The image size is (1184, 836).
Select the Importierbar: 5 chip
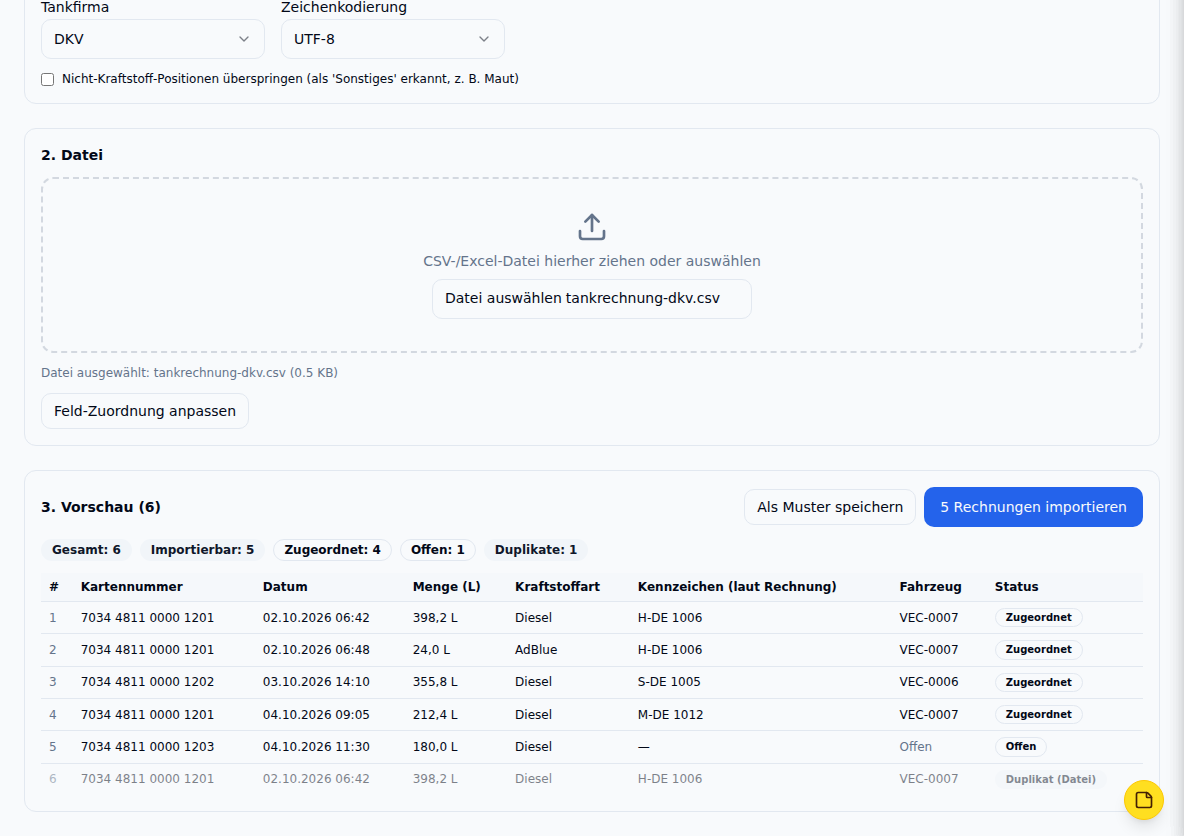coord(202,550)
